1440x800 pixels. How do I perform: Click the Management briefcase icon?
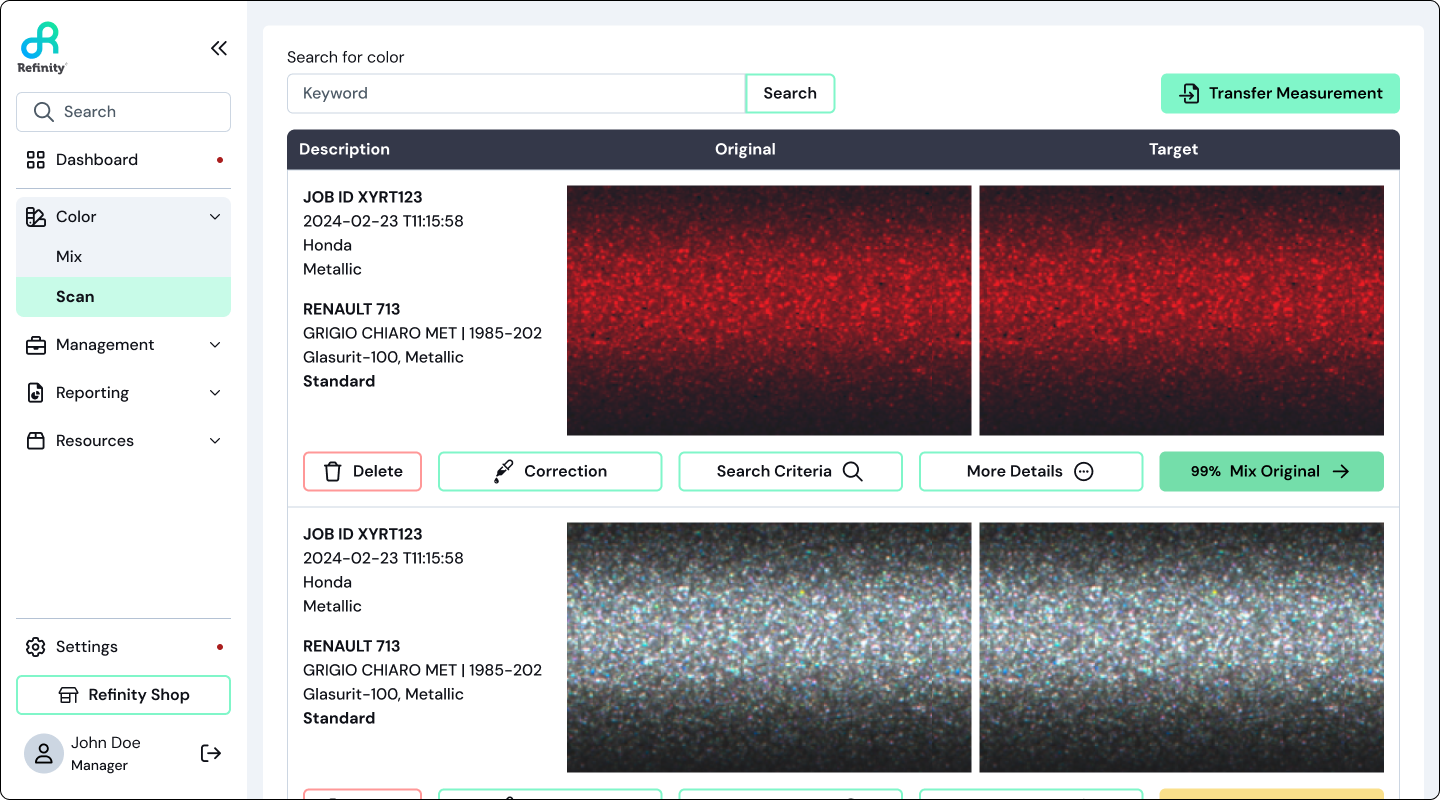[x=36, y=345]
